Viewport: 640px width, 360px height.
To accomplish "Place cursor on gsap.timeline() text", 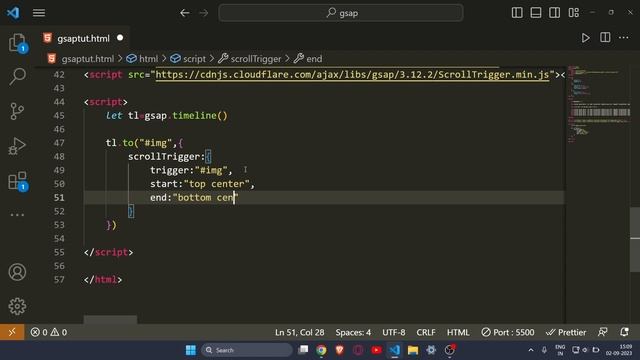I will [186, 116].
